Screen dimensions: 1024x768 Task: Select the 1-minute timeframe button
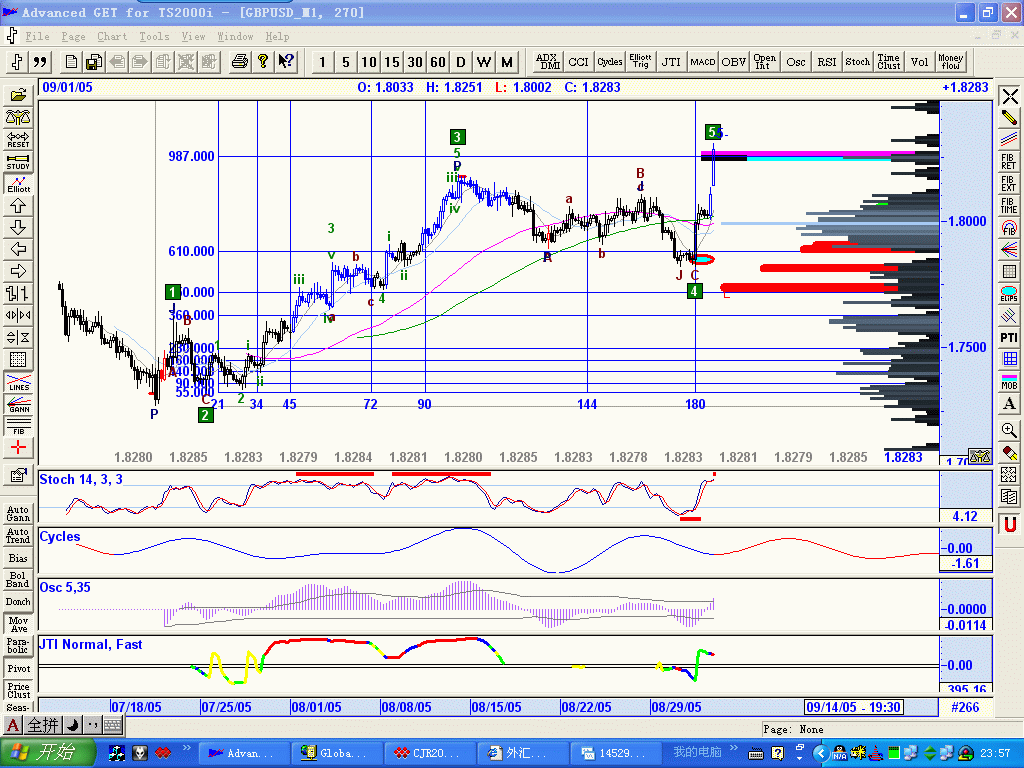322,62
